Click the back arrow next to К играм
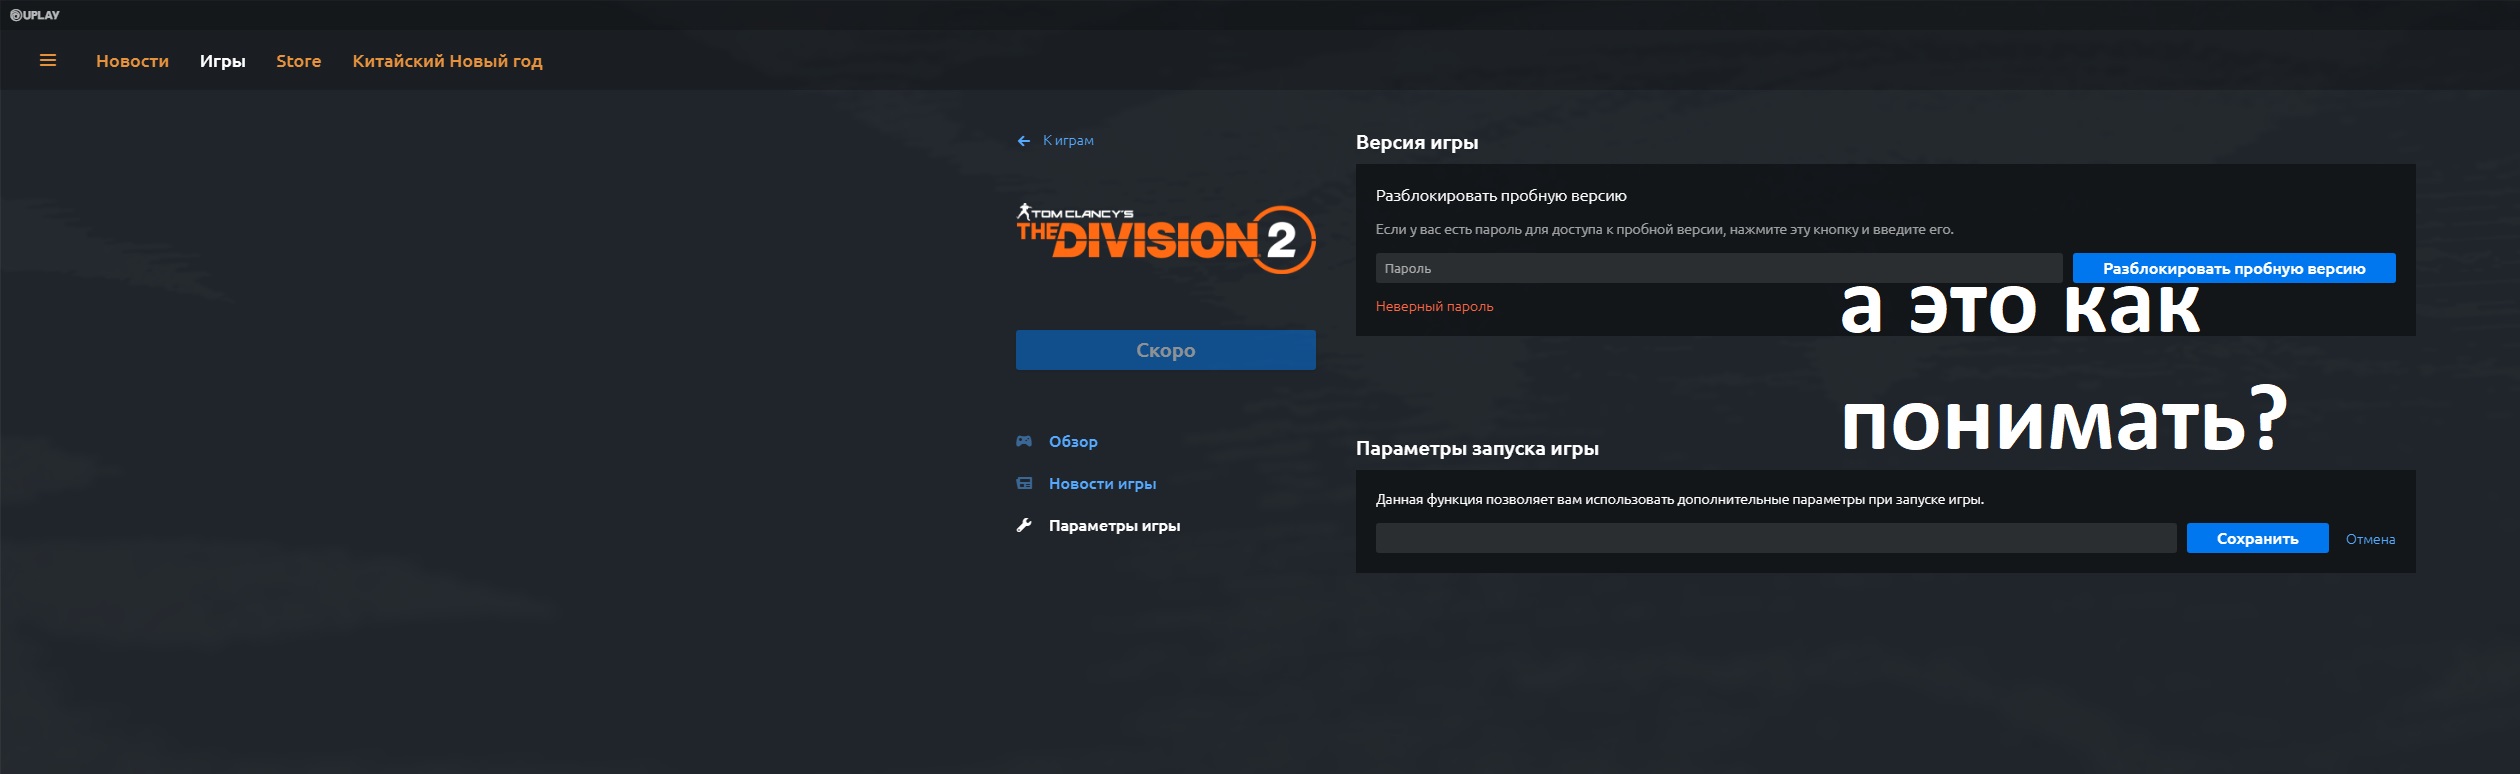 pos(1024,141)
